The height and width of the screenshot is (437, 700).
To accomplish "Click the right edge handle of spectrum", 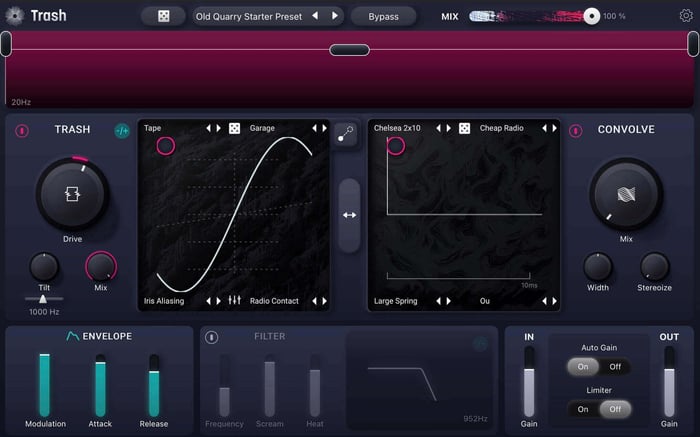I will tap(694, 44).
